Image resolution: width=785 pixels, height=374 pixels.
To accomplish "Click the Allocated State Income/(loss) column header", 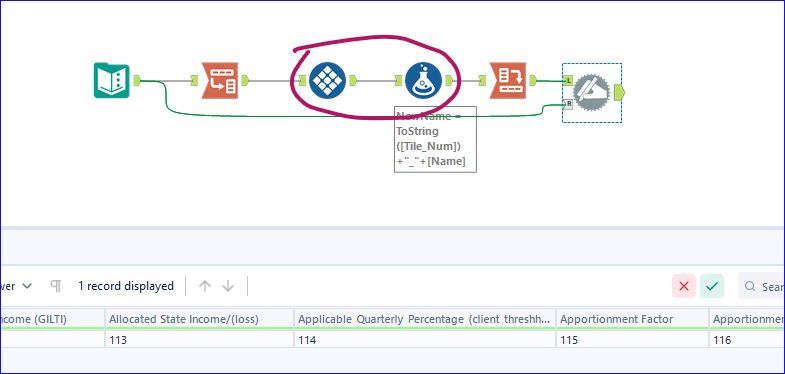I will (199, 319).
